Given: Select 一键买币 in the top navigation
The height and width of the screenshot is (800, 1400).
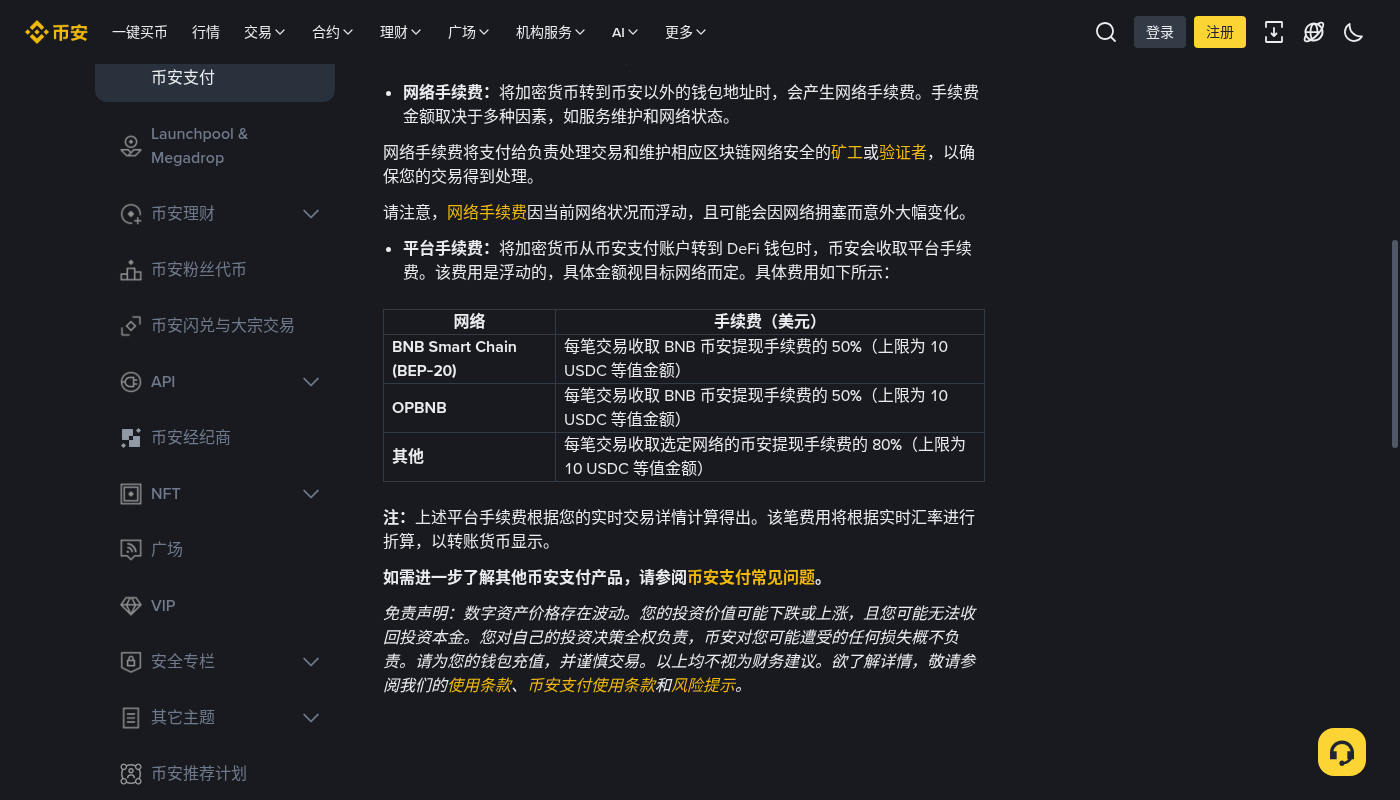Looking at the screenshot, I should 140,32.
